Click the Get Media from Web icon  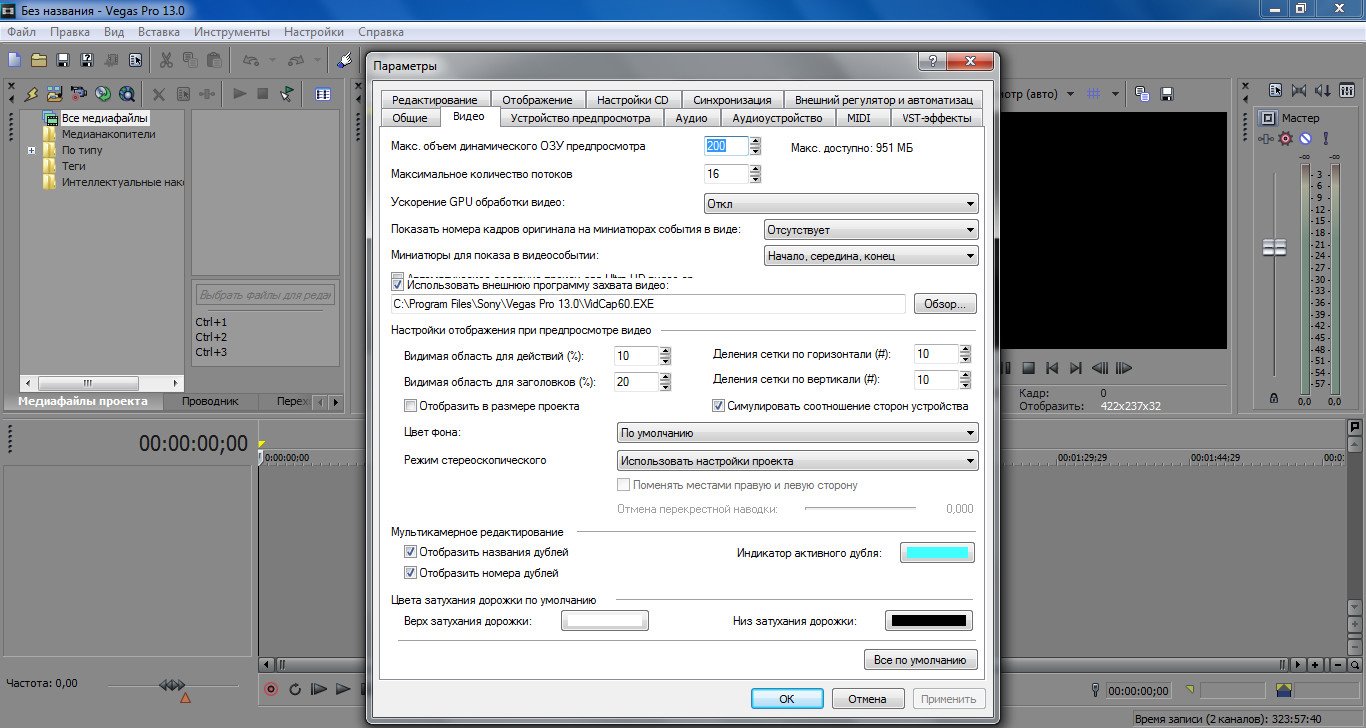click(127, 94)
